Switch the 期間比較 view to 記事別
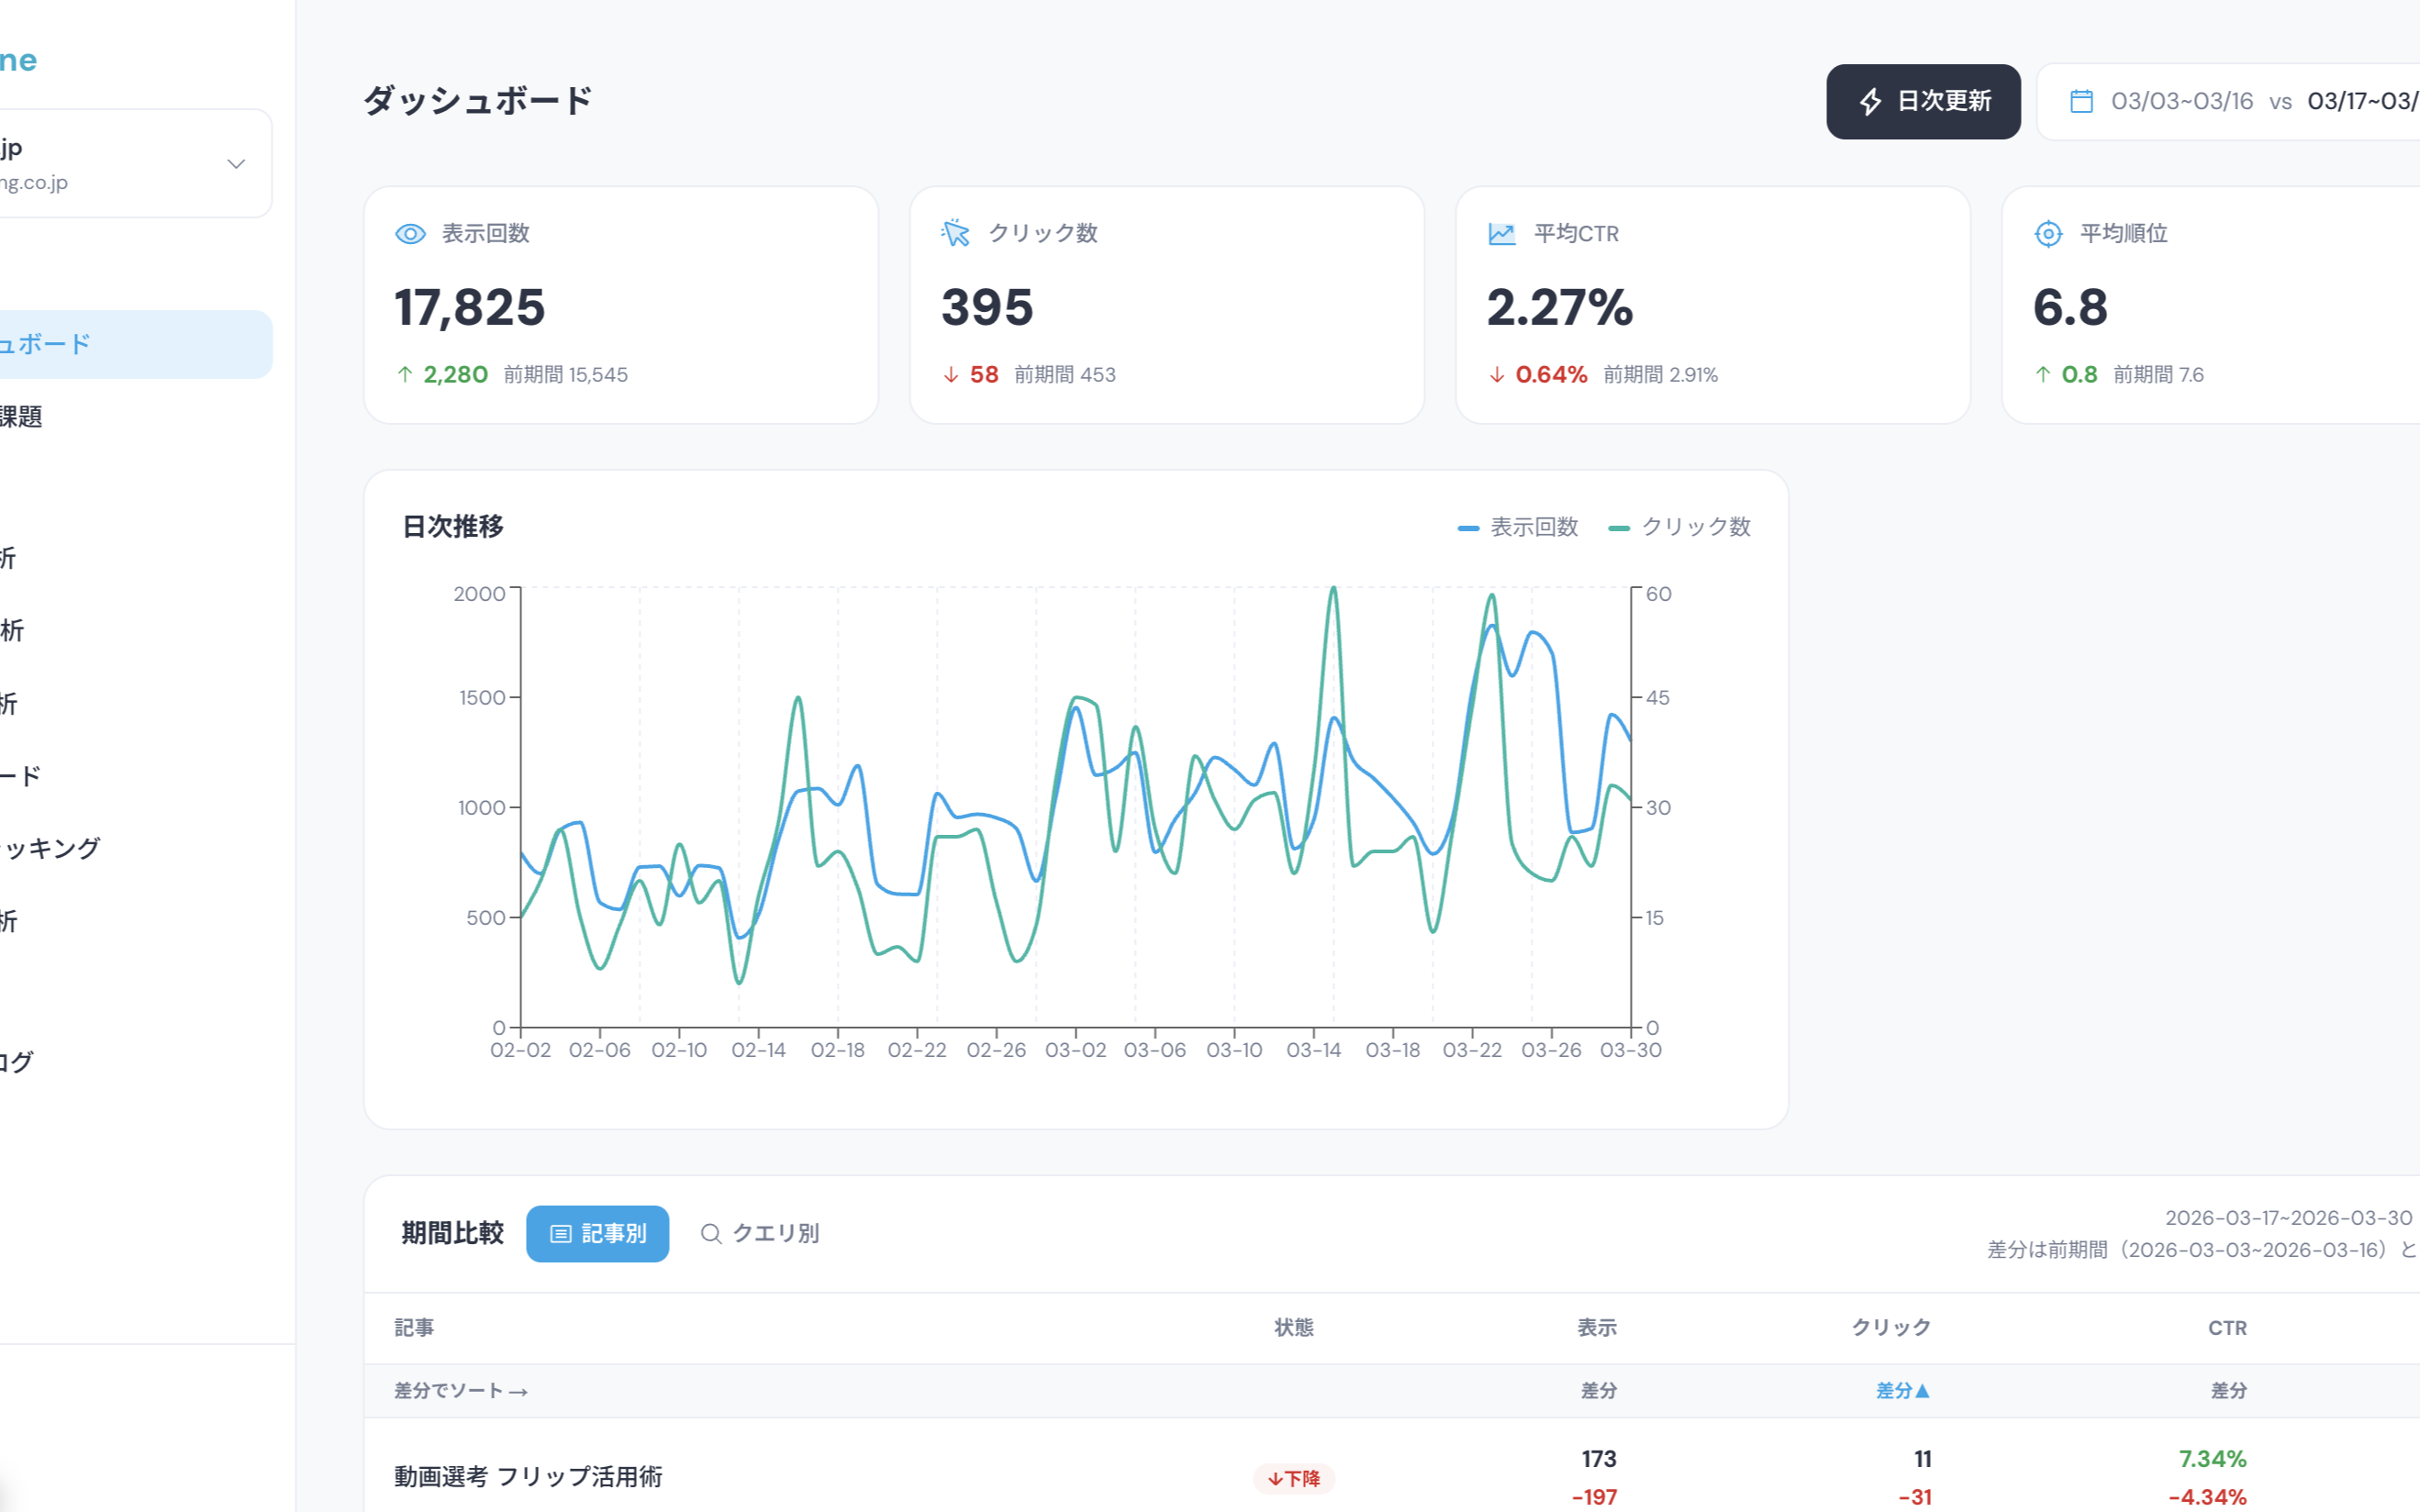This screenshot has height=1512, width=2420. click(597, 1233)
